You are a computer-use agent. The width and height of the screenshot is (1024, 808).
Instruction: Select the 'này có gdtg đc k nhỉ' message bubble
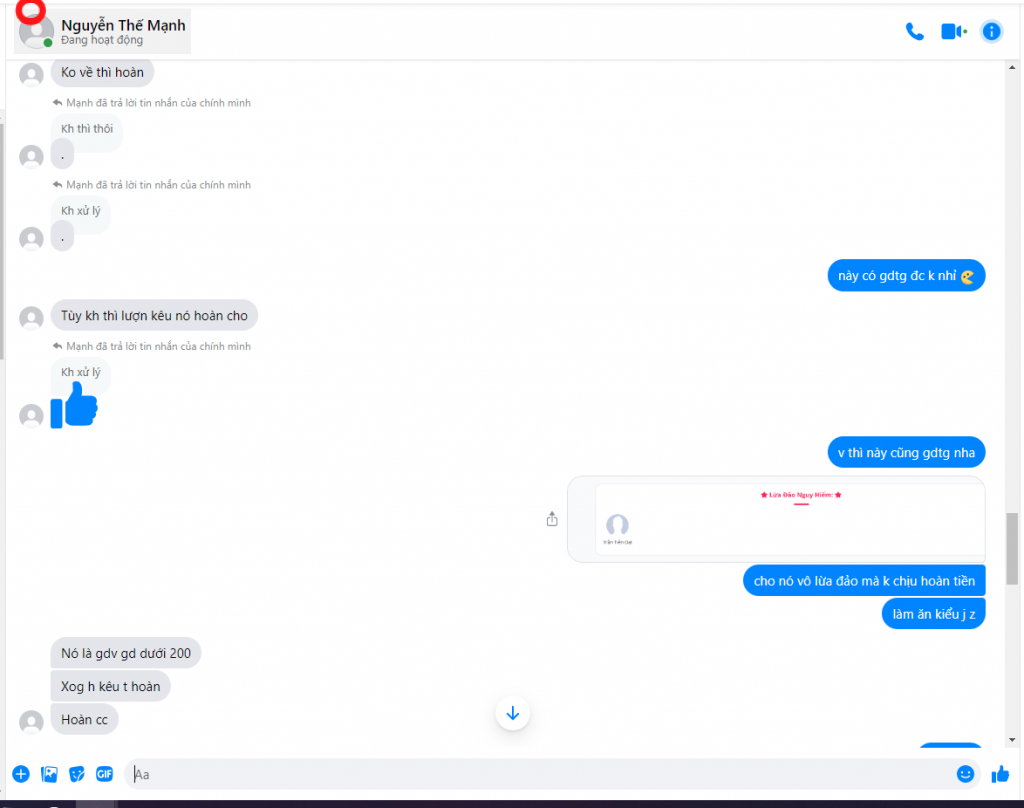pos(906,276)
